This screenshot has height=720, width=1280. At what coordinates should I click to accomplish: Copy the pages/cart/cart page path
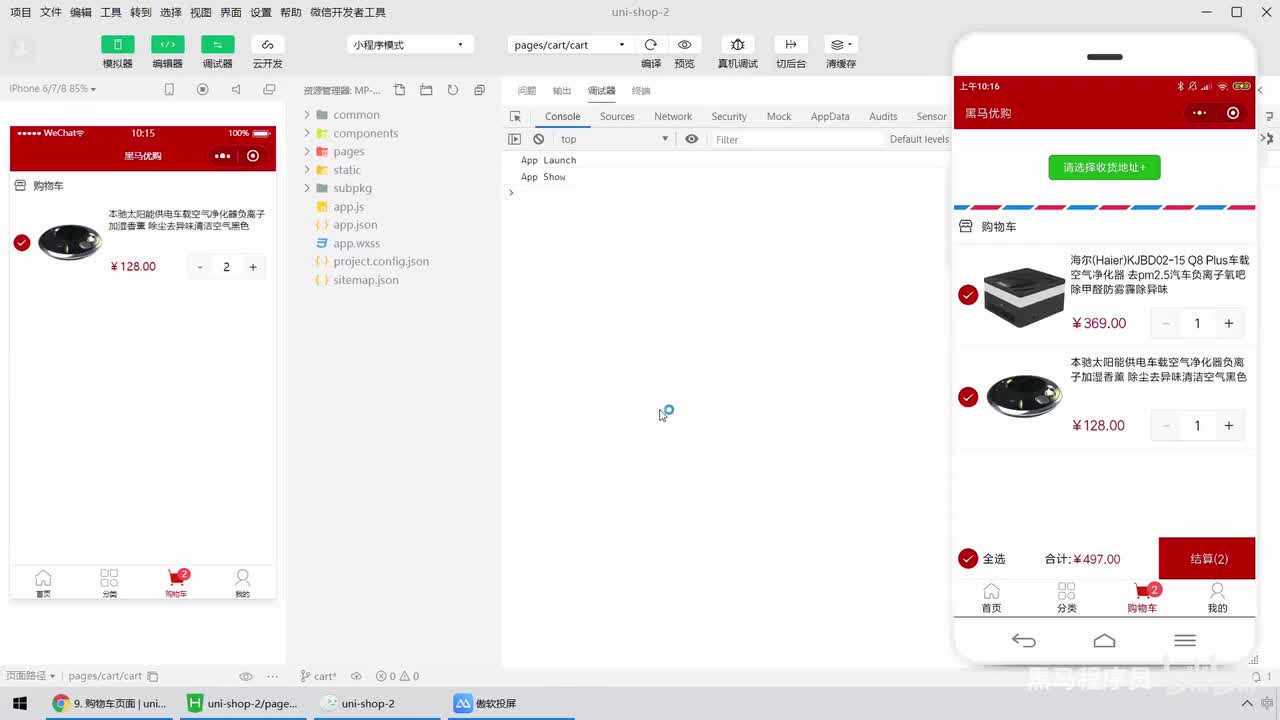(153, 676)
